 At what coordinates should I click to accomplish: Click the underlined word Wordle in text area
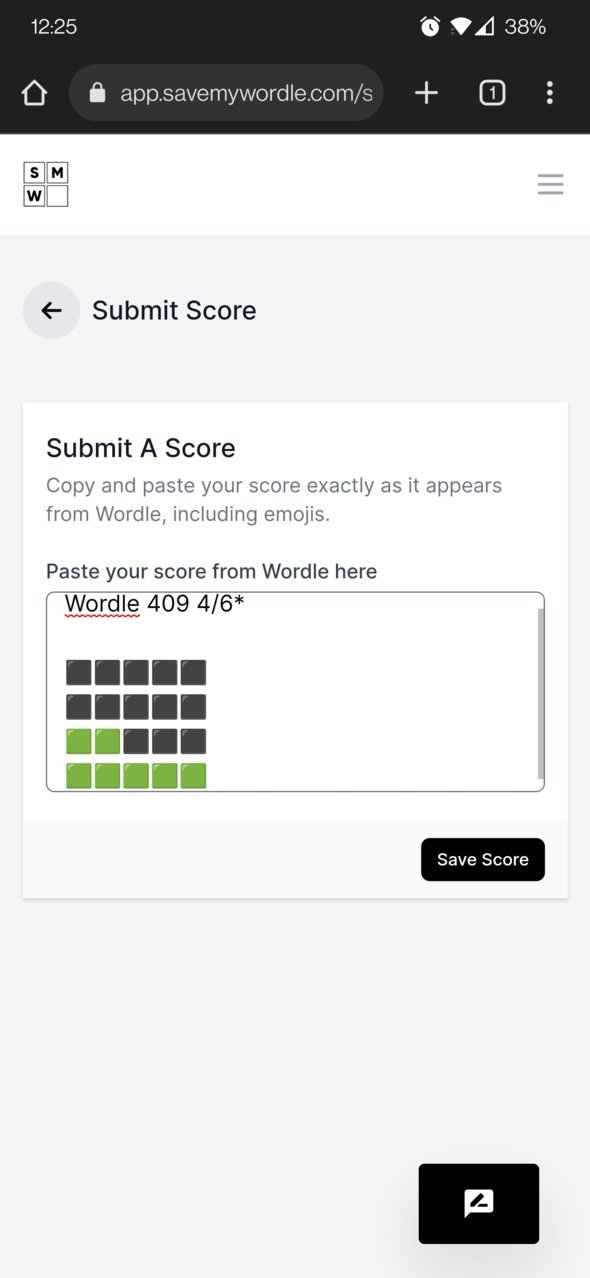pos(102,603)
